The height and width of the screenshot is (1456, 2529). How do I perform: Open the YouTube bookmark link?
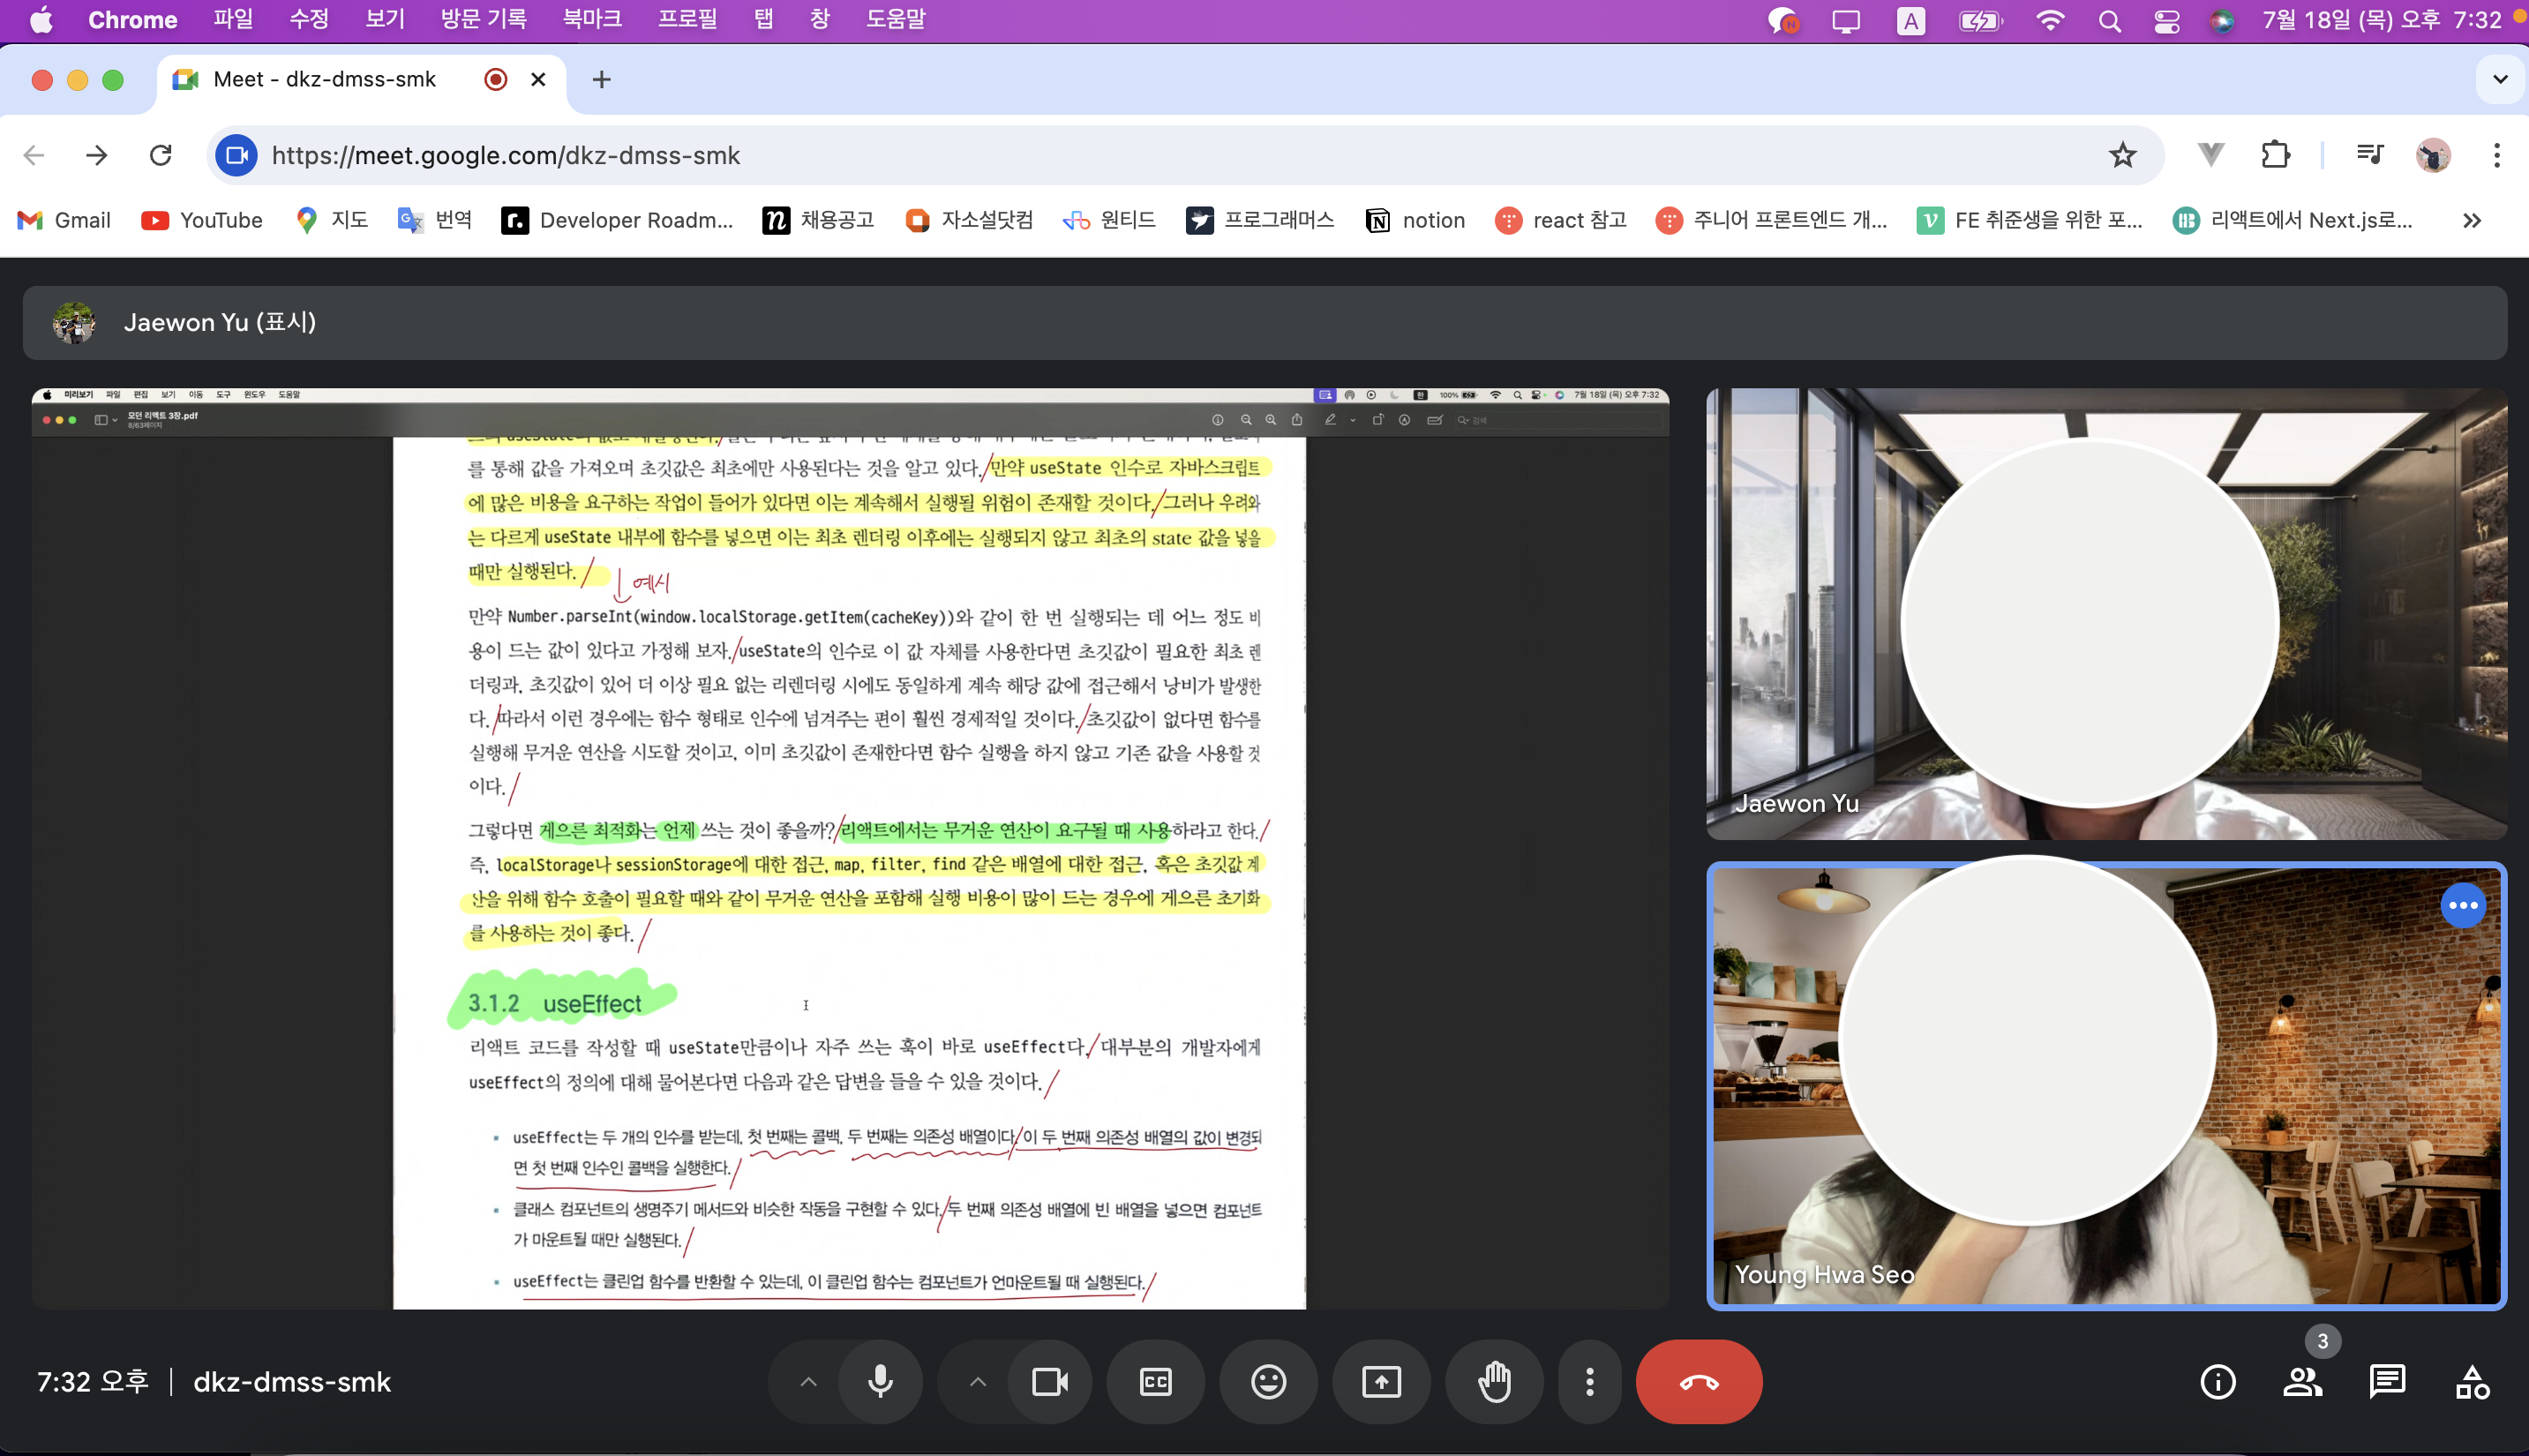(x=202, y=220)
